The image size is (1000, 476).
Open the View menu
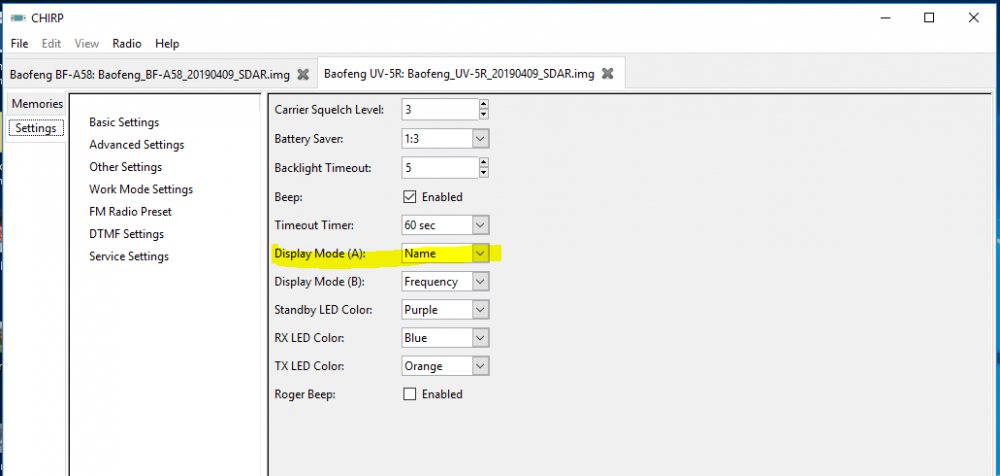[87, 43]
